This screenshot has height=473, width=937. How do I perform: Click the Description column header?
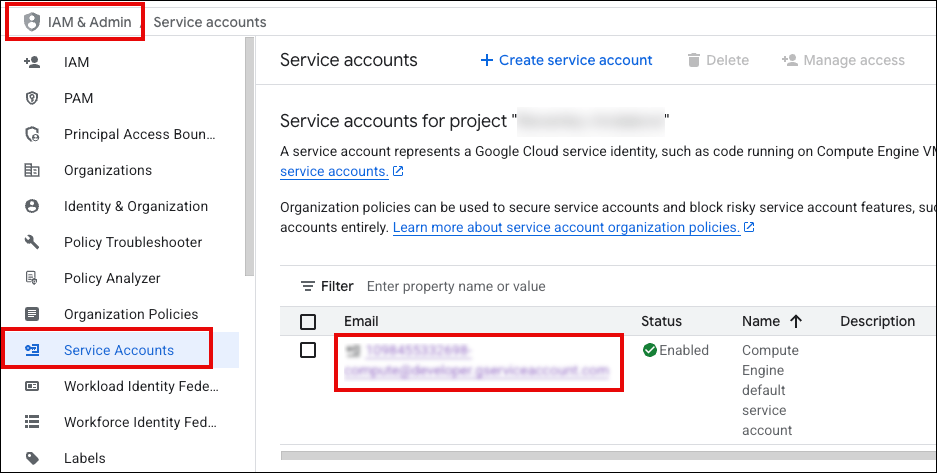[877, 321]
